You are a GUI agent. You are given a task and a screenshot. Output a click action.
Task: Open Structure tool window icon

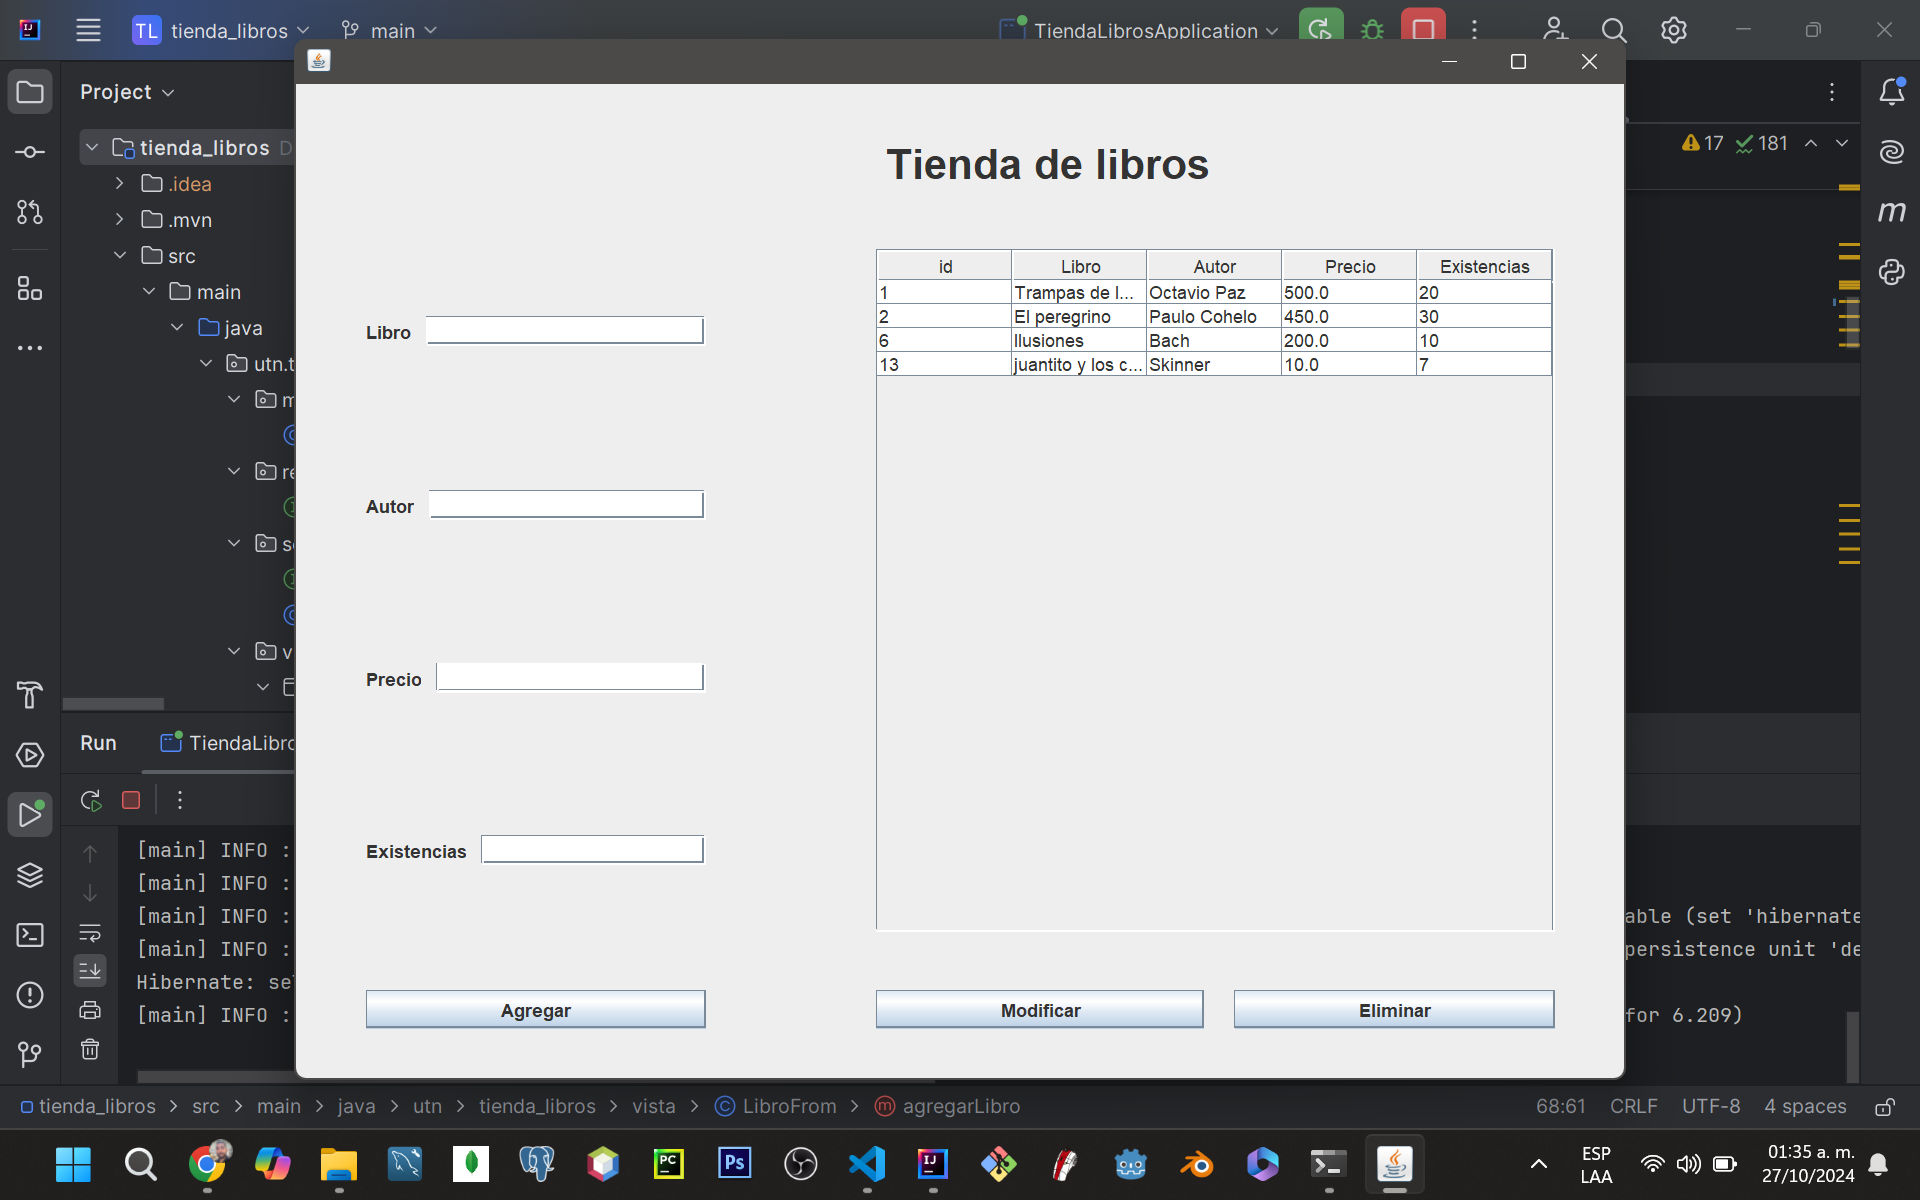tap(30, 289)
